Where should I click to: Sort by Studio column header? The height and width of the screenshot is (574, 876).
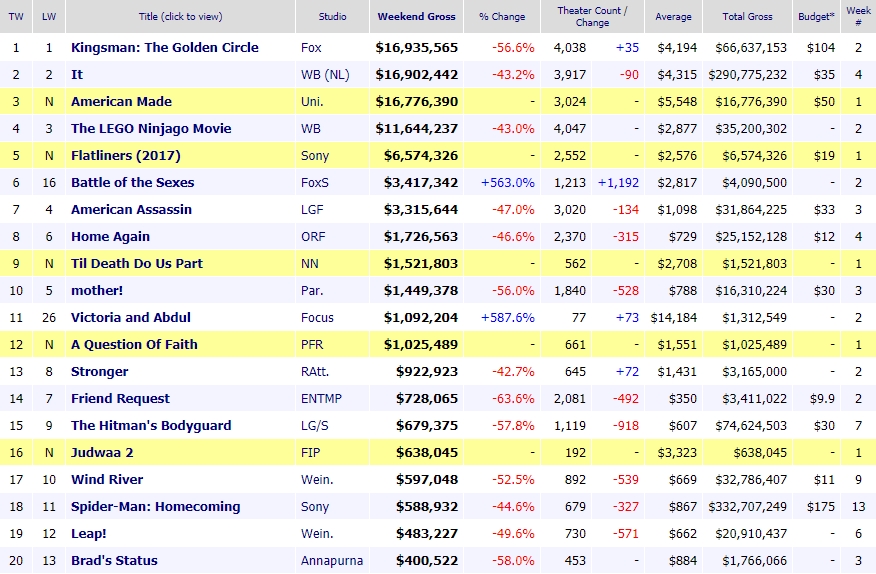[x=332, y=17]
